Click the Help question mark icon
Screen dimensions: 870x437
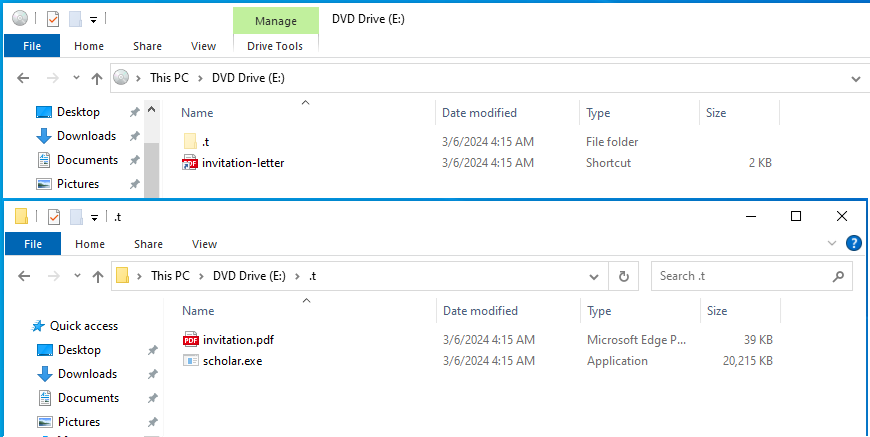[854, 243]
